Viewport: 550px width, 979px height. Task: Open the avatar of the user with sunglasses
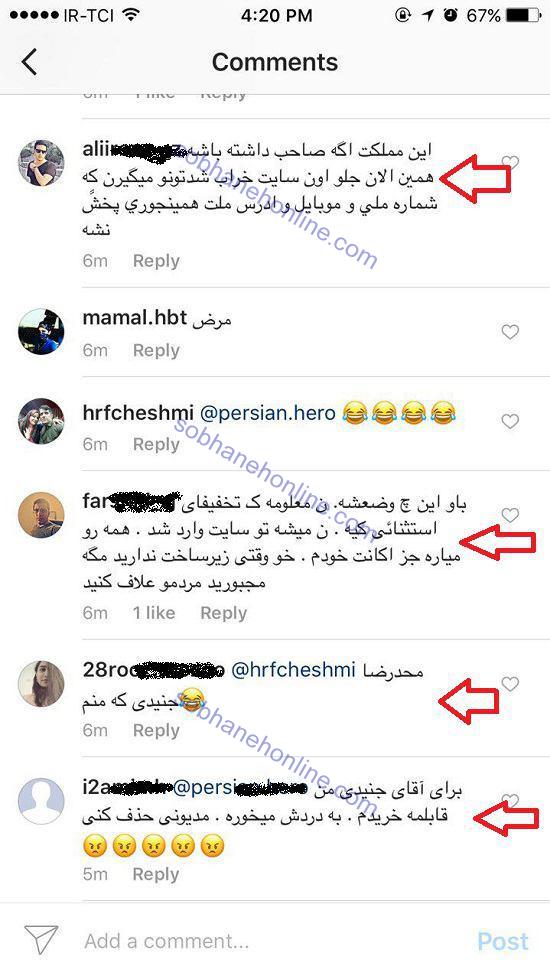click(41, 163)
